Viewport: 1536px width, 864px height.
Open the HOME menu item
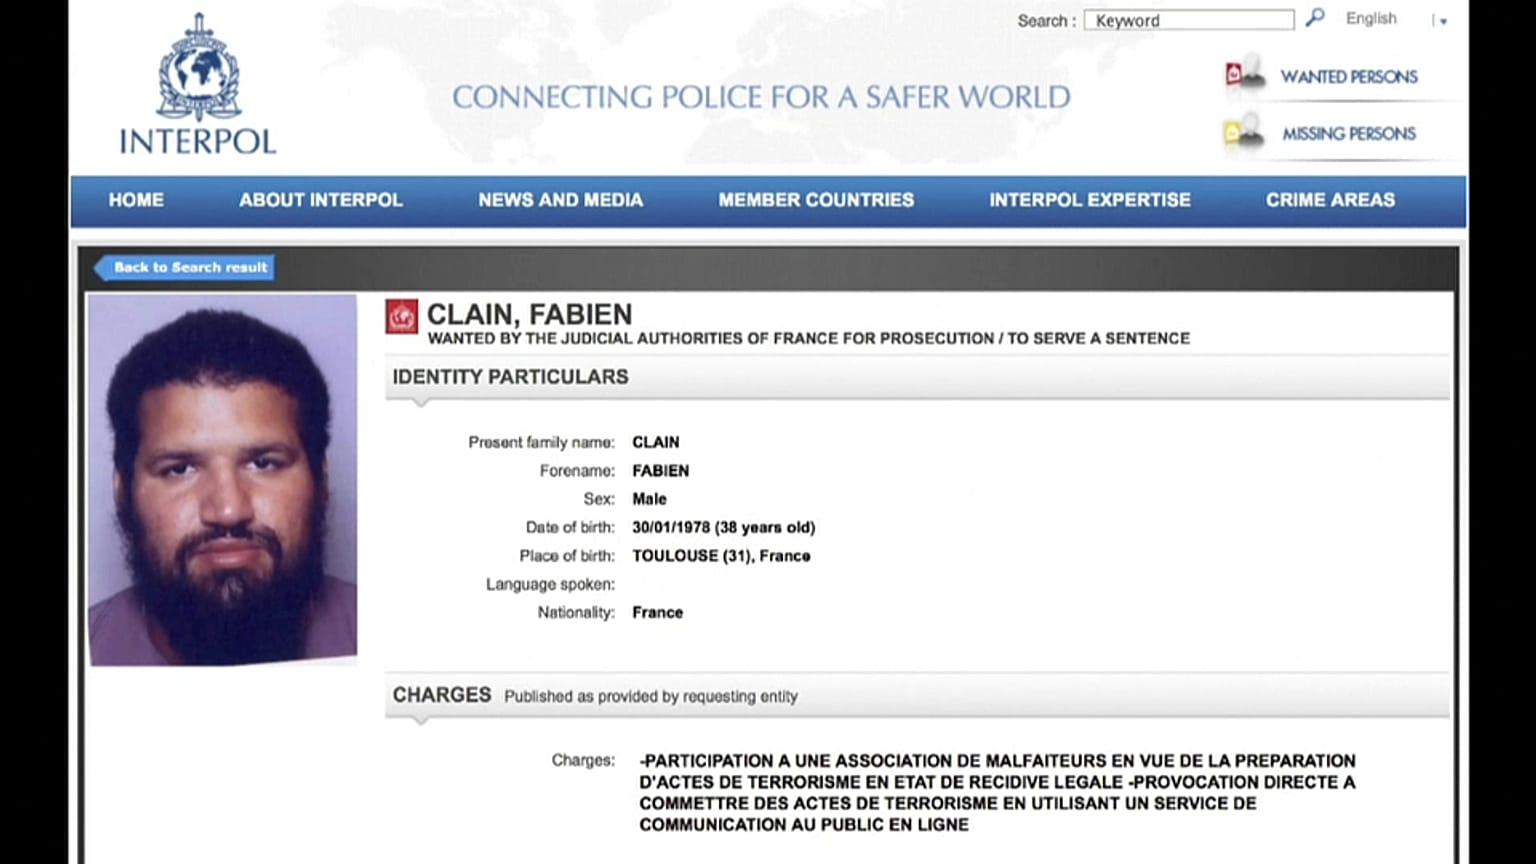136,200
